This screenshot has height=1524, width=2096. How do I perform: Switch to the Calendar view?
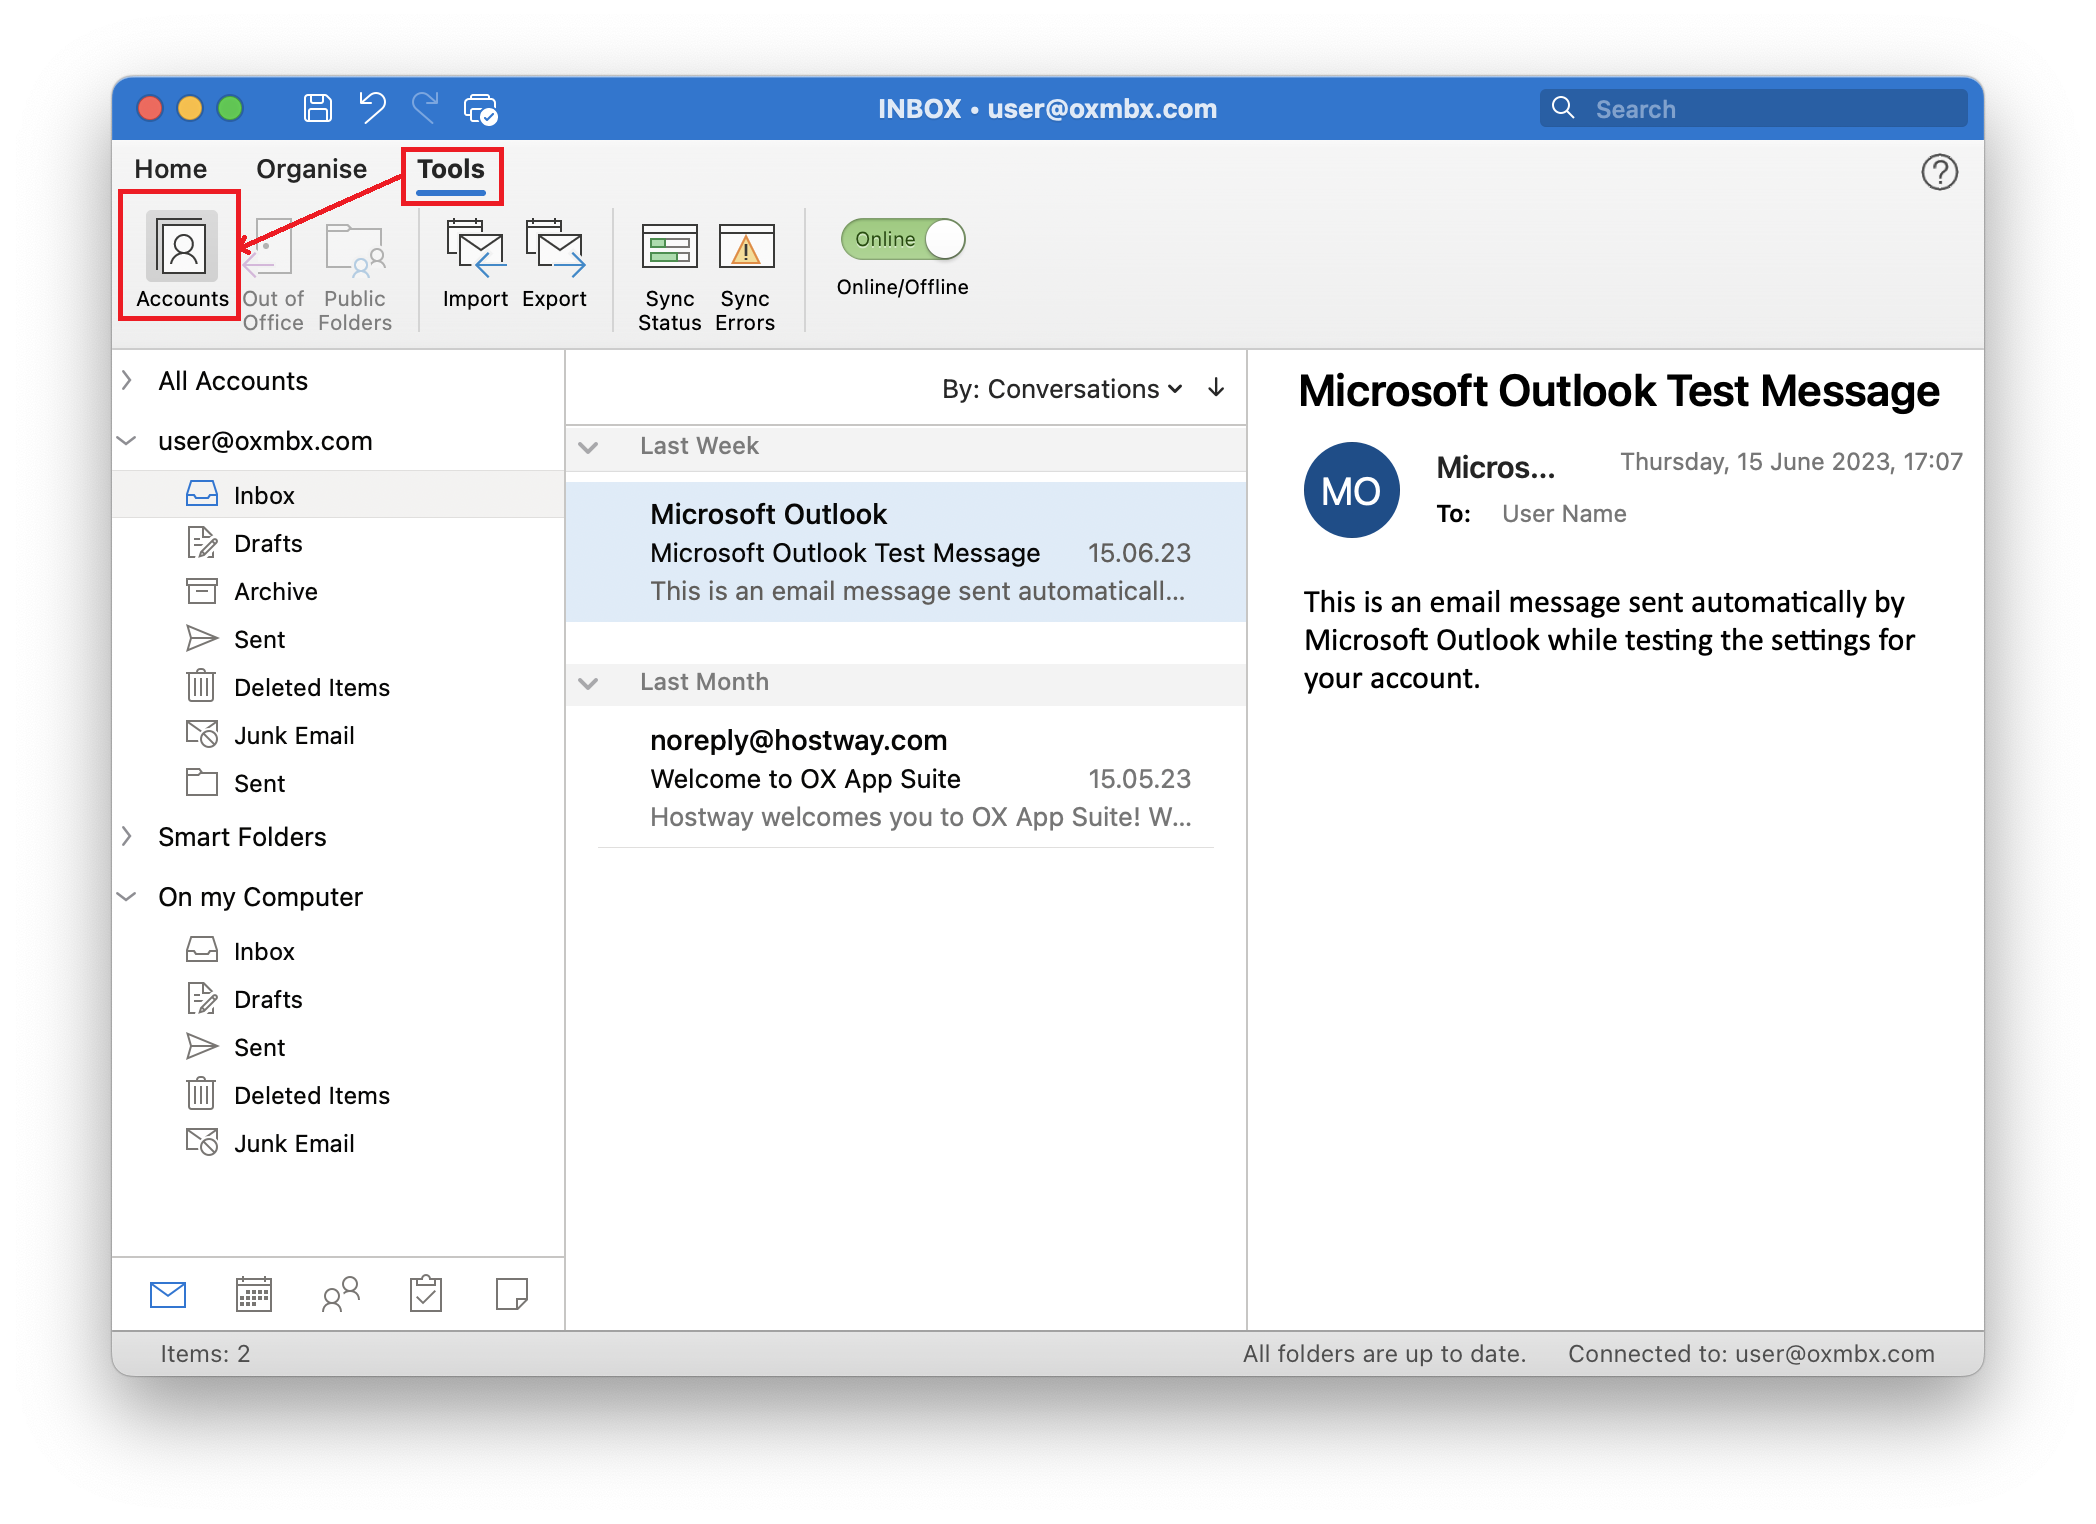pos(253,1294)
